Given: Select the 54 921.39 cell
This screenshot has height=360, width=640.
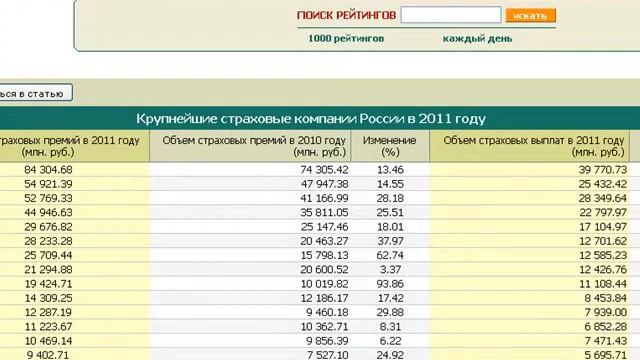Looking at the screenshot, I should coord(48,184).
